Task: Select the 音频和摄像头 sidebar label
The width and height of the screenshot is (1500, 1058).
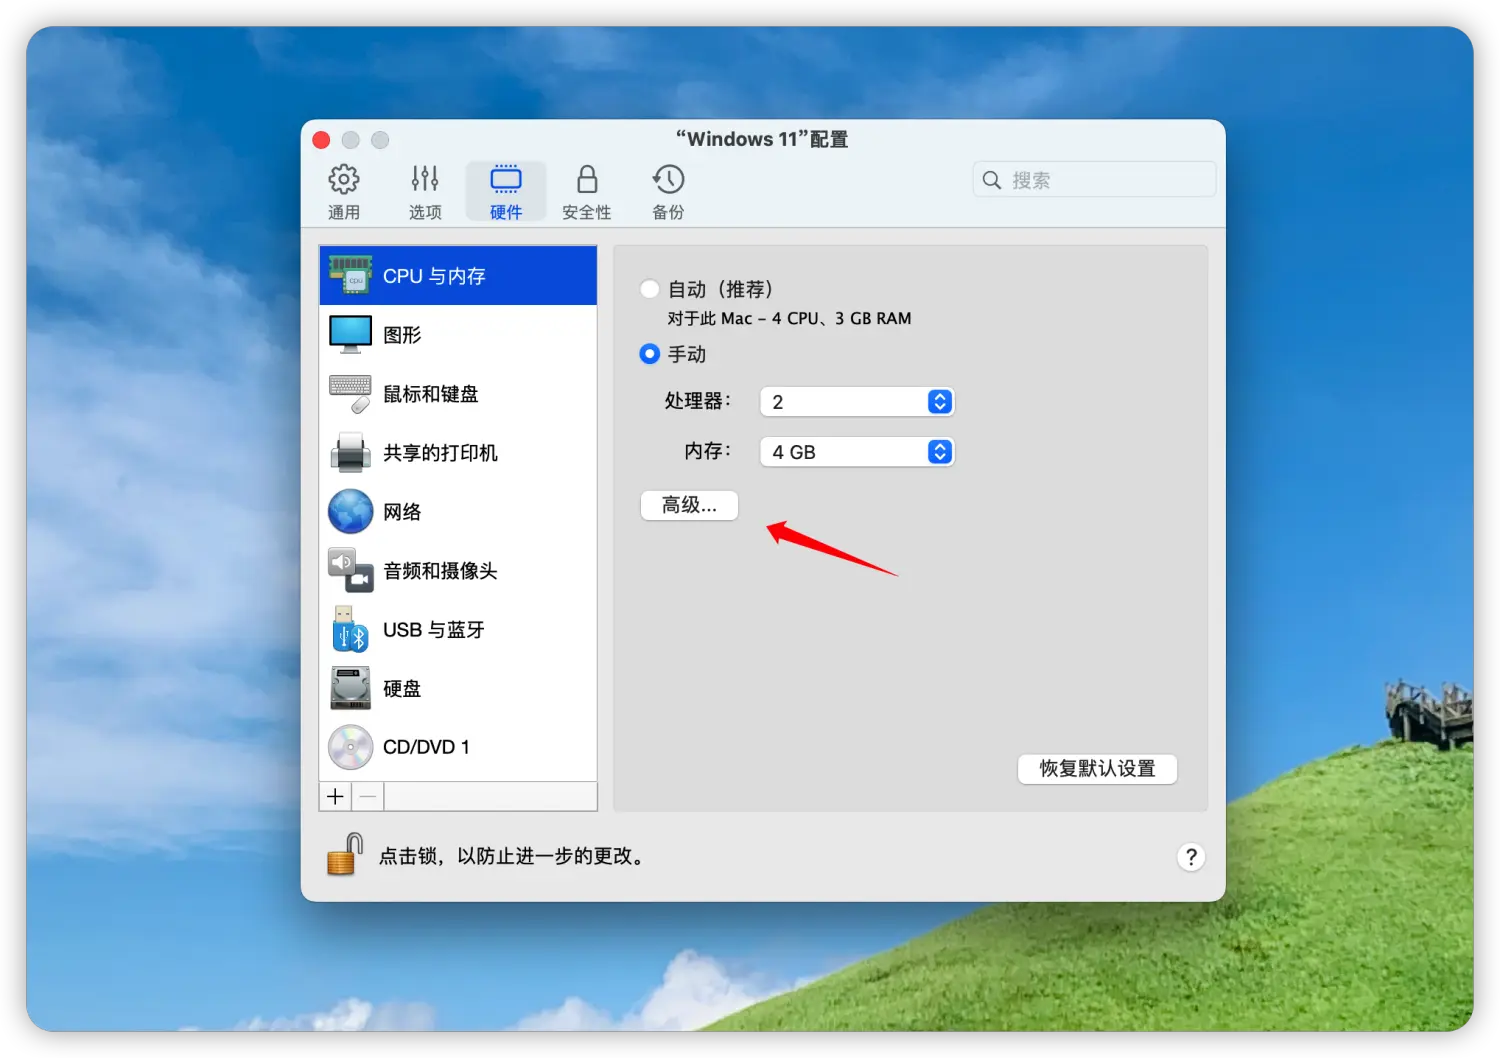Action: [440, 571]
